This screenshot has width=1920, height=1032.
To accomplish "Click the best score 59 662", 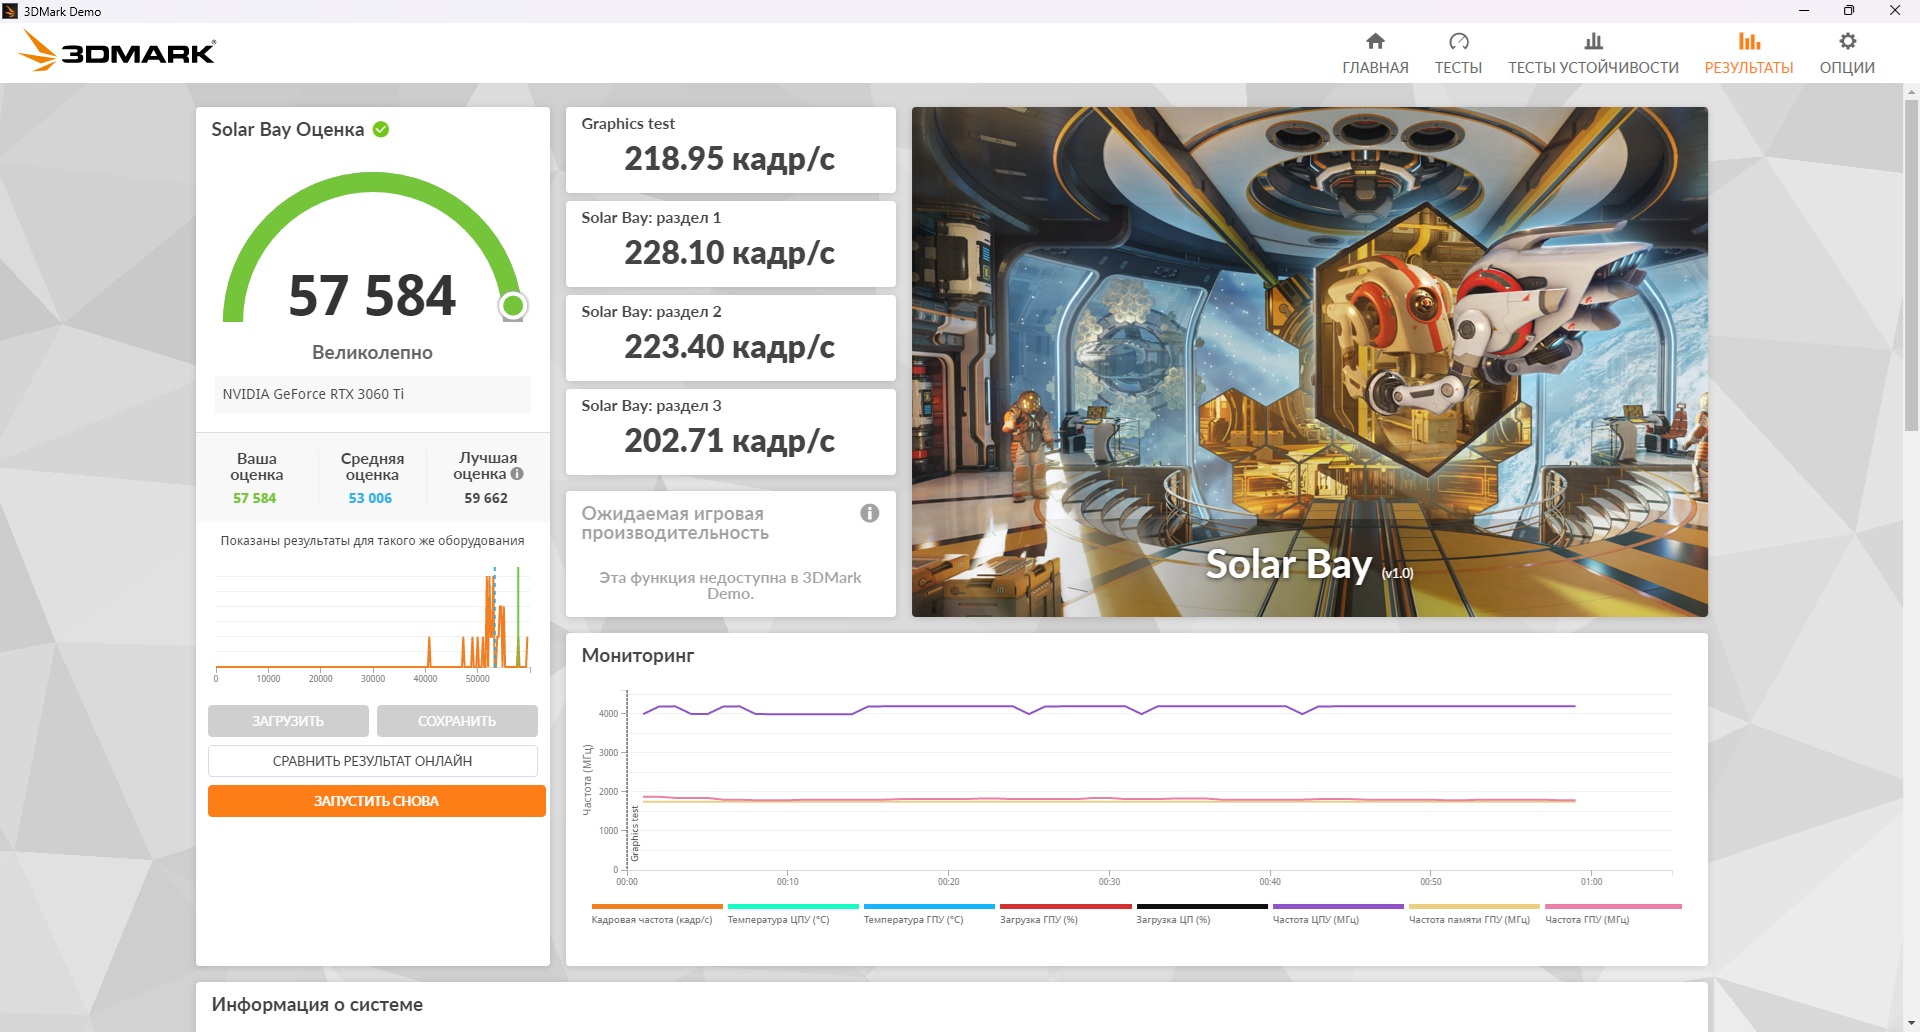I will coord(486,498).
